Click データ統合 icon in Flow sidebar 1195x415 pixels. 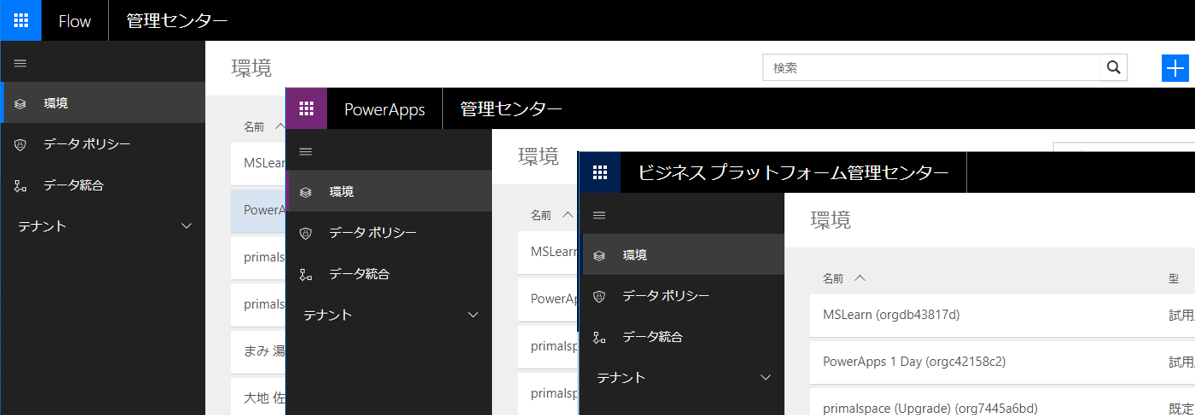21,185
